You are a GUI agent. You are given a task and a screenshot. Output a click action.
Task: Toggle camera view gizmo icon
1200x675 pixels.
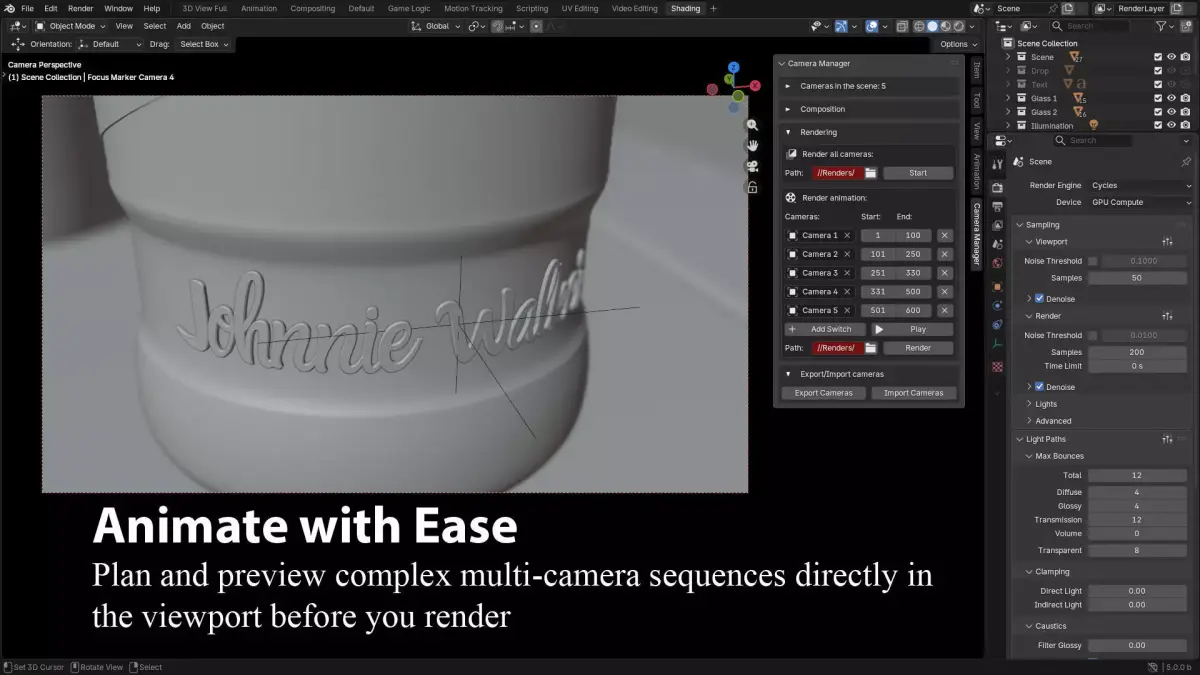[752, 166]
